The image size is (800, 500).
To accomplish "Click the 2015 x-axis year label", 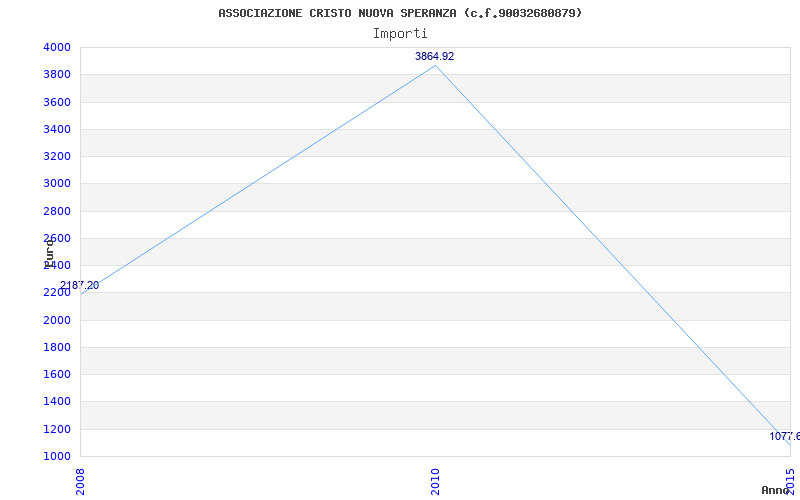I will pos(790,481).
